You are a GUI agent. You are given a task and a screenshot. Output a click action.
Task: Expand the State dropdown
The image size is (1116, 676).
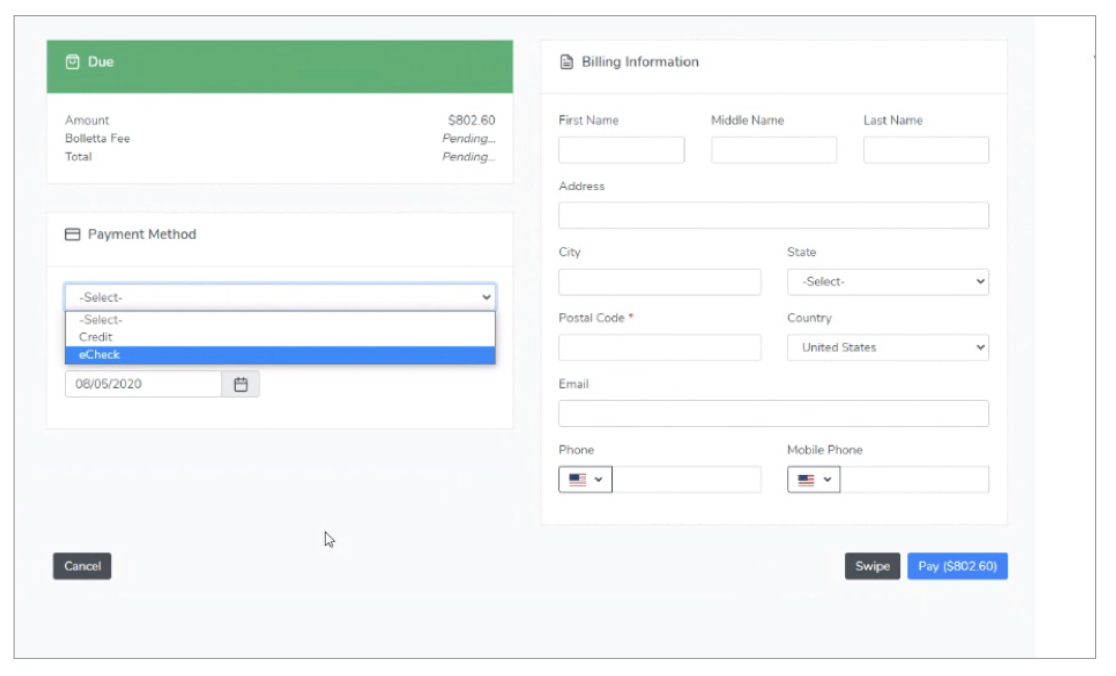887,282
